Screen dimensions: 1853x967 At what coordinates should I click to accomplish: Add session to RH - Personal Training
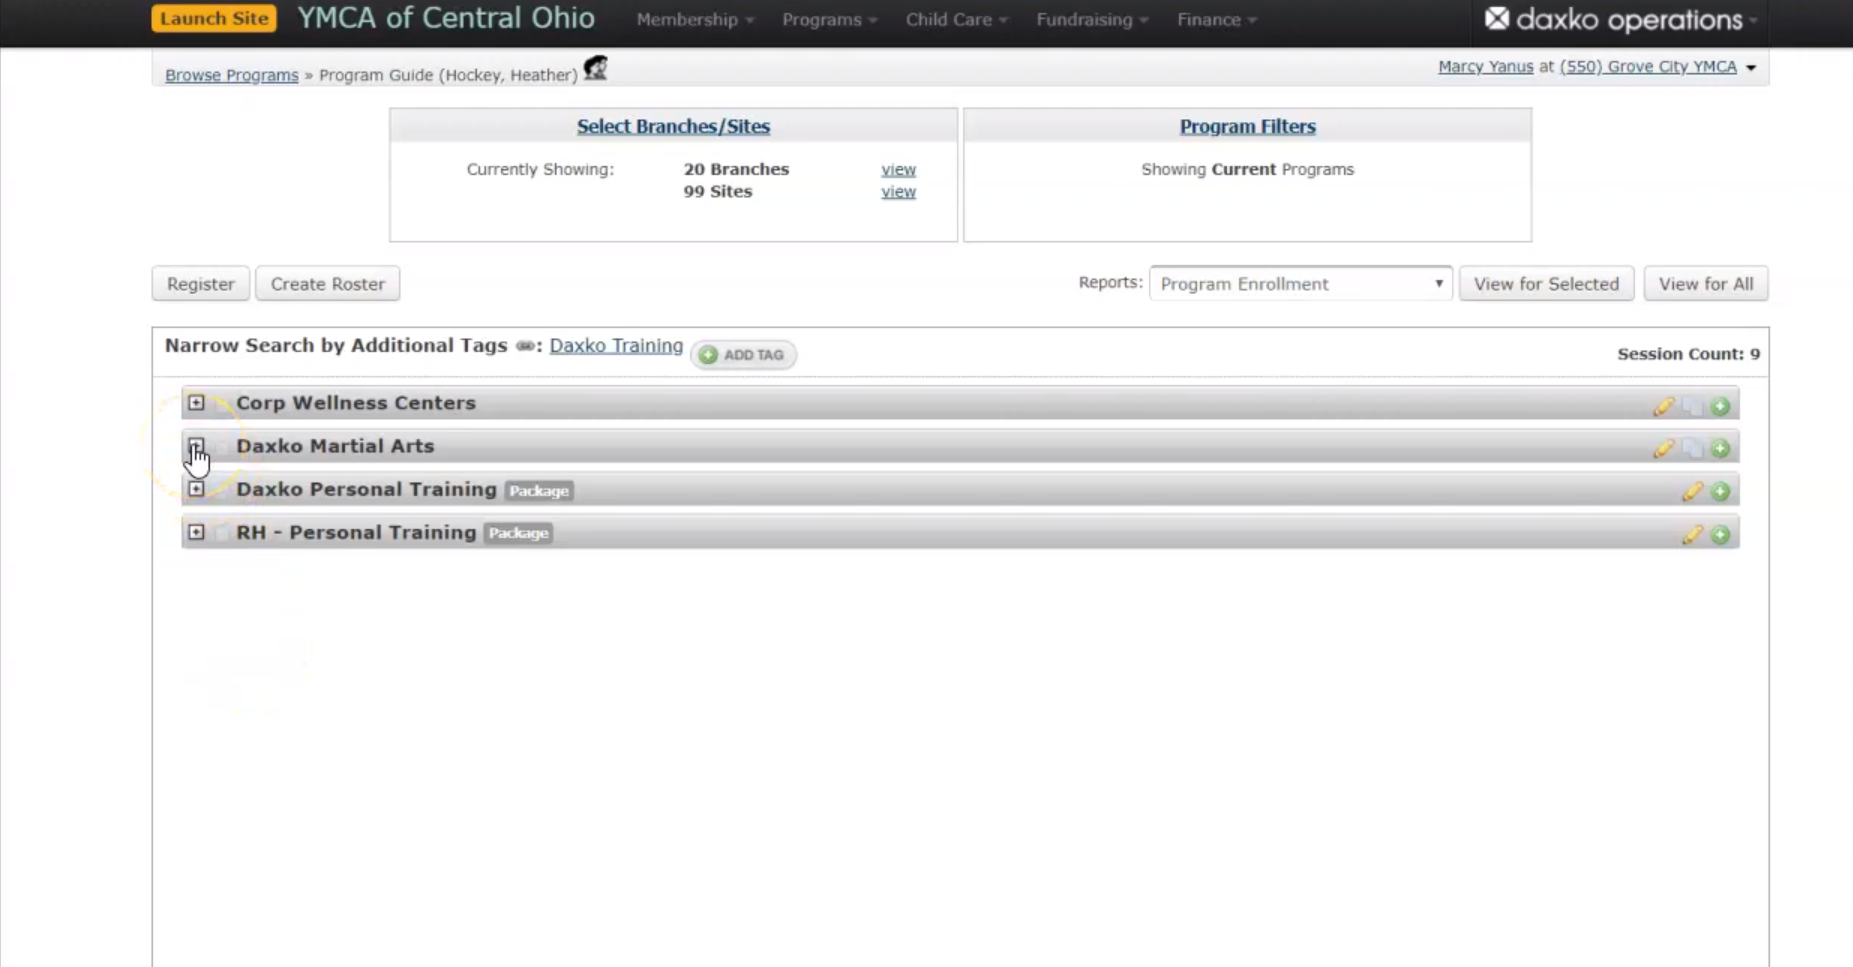(x=1720, y=535)
